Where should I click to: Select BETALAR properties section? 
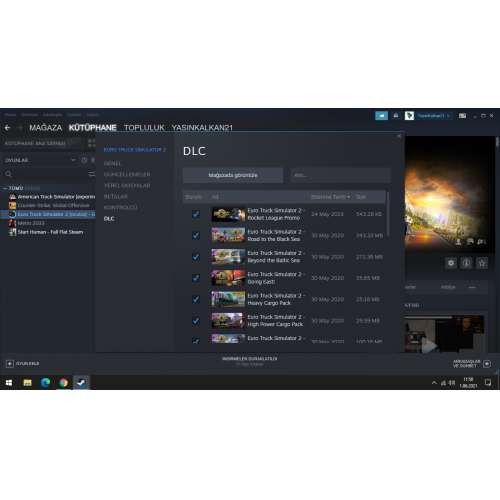pos(116,197)
